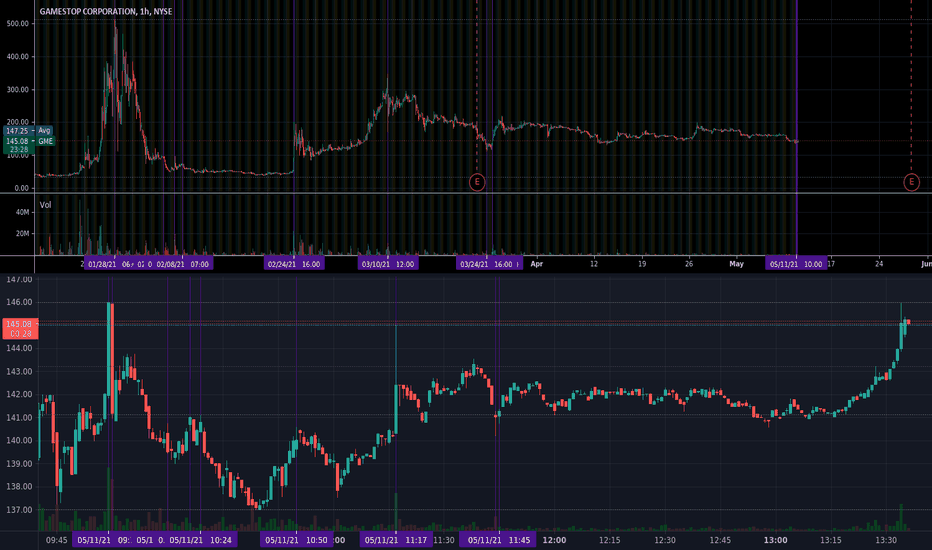The width and height of the screenshot is (932, 550).
Task: Click the 24 date label on upper time axis
Action: [879, 264]
